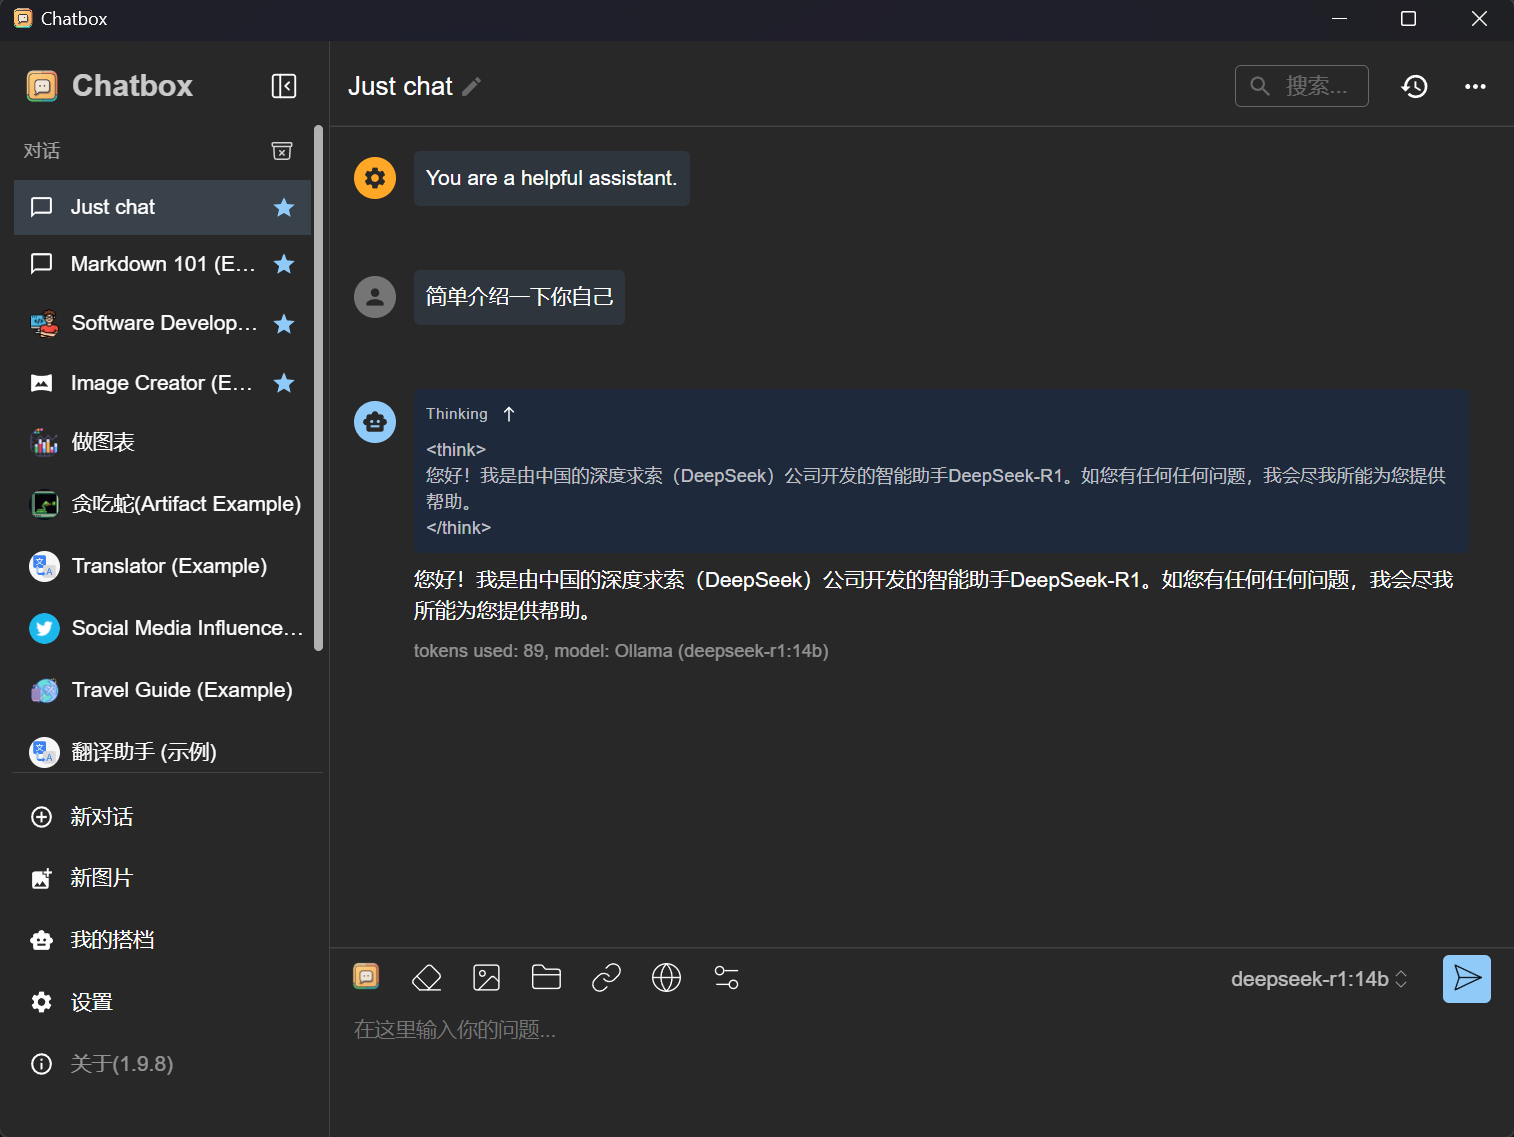The width and height of the screenshot is (1514, 1137).
Task: Start a new chat via 新对话
Action: click(162, 817)
